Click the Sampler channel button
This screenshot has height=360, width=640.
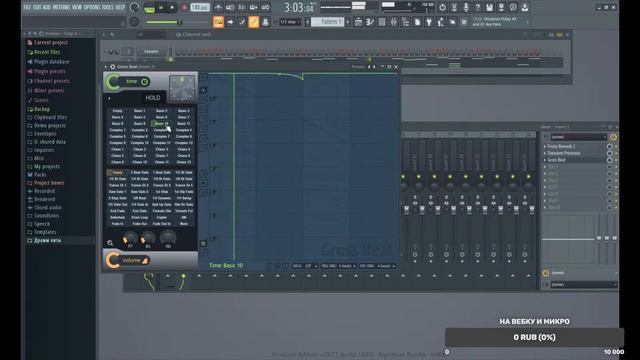(151, 51)
